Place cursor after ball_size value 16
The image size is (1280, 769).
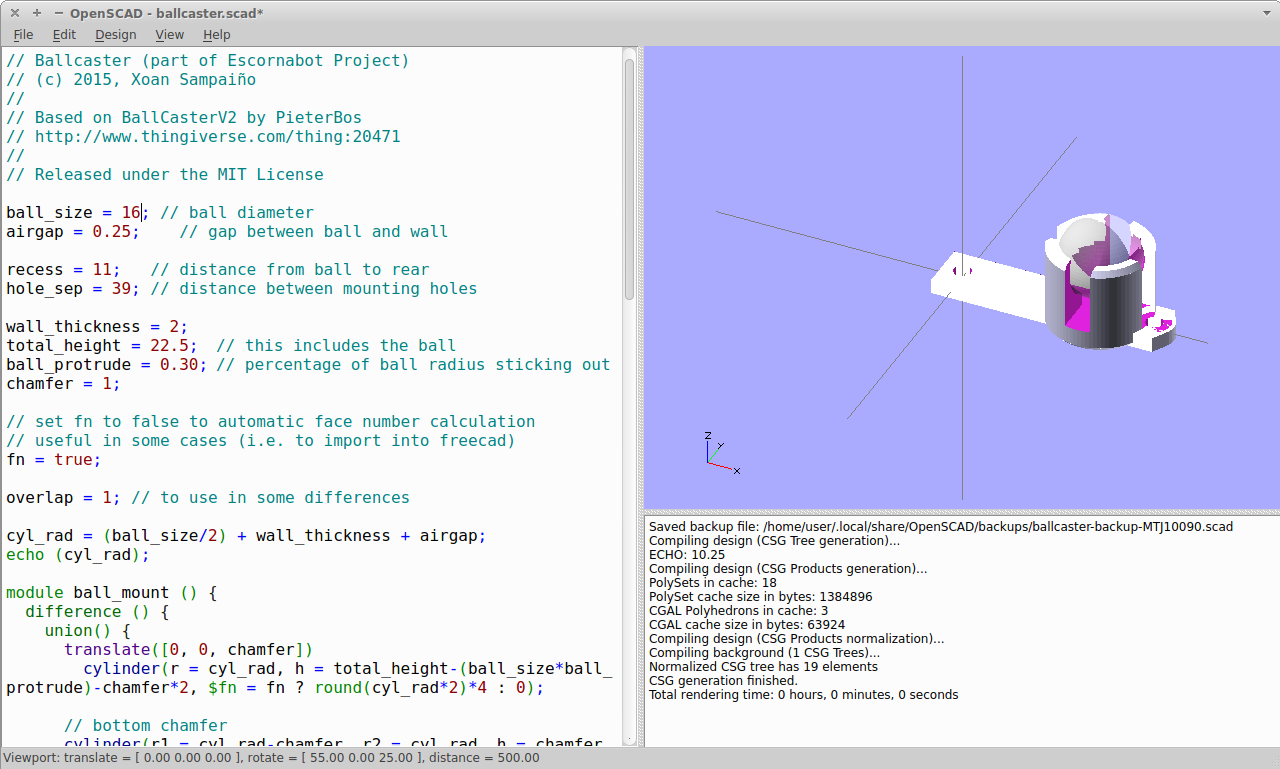click(142, 213)
